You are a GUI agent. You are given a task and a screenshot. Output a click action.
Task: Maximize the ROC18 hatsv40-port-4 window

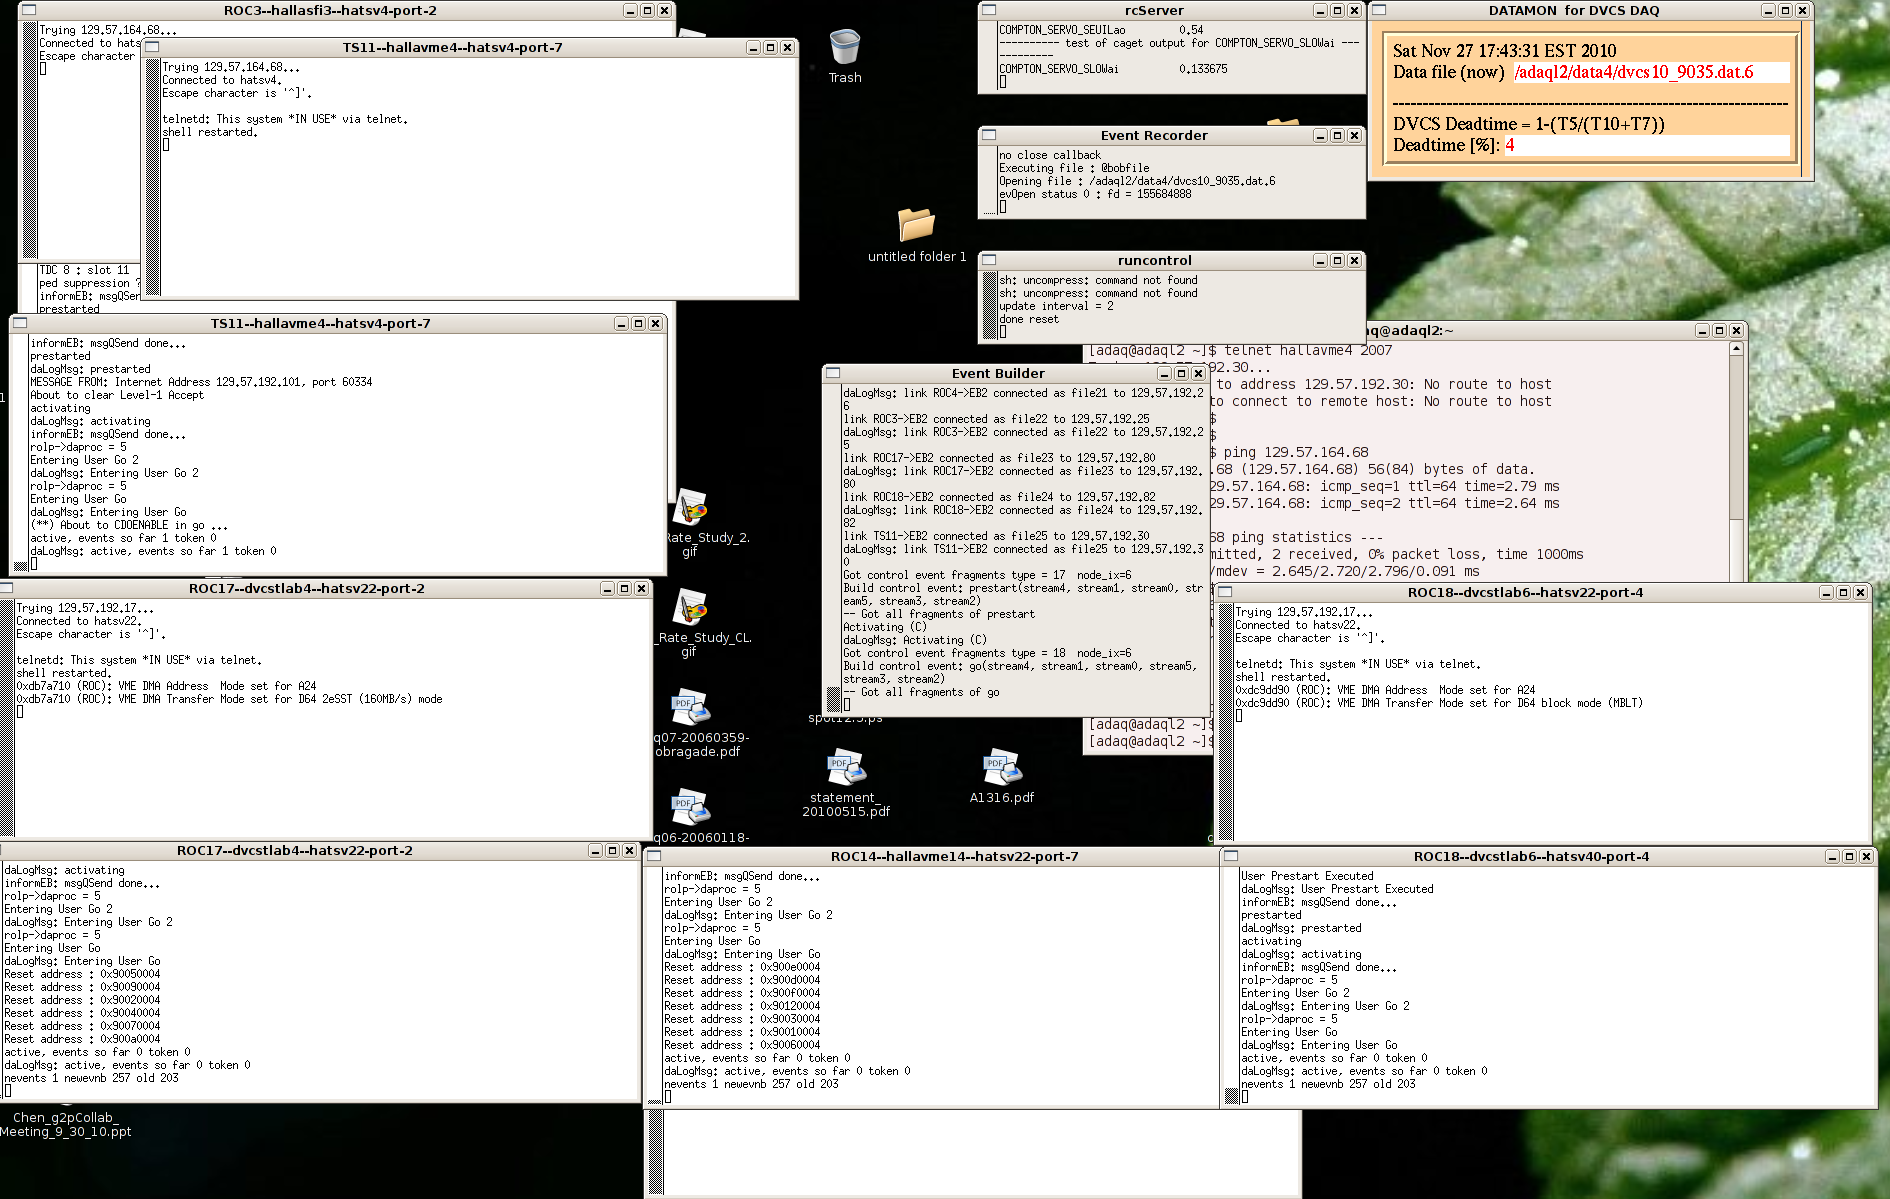tap(1849, 856)
